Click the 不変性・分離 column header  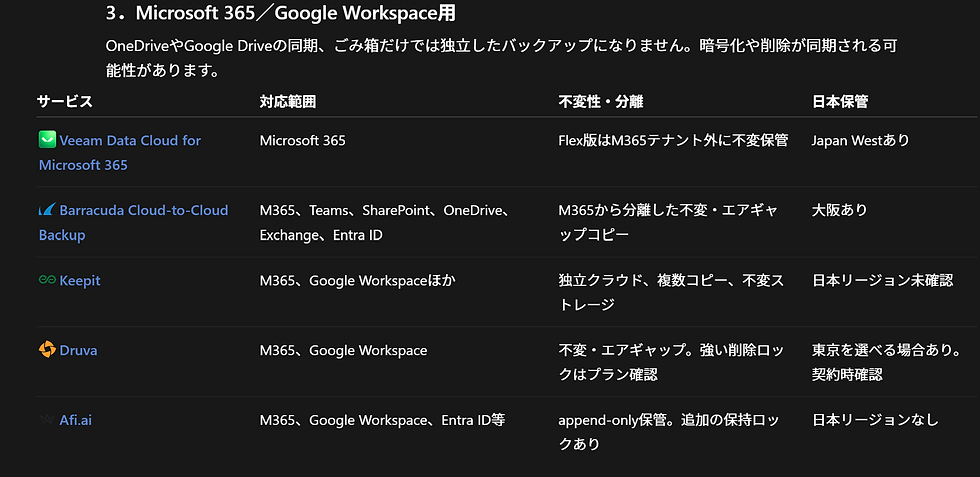click(601, 102)
